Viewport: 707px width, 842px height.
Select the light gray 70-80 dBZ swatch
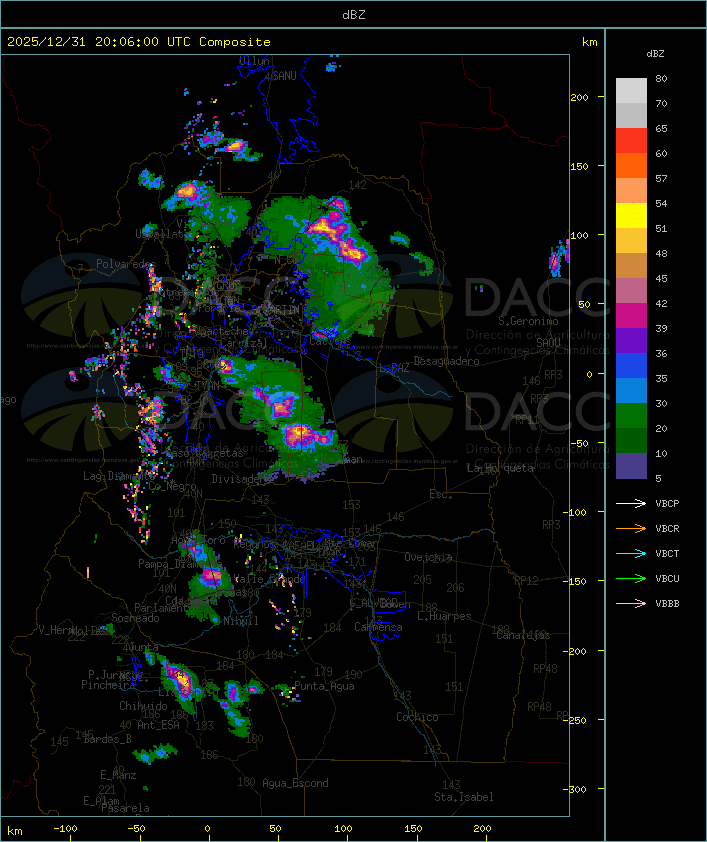click(x=631, y=90)
